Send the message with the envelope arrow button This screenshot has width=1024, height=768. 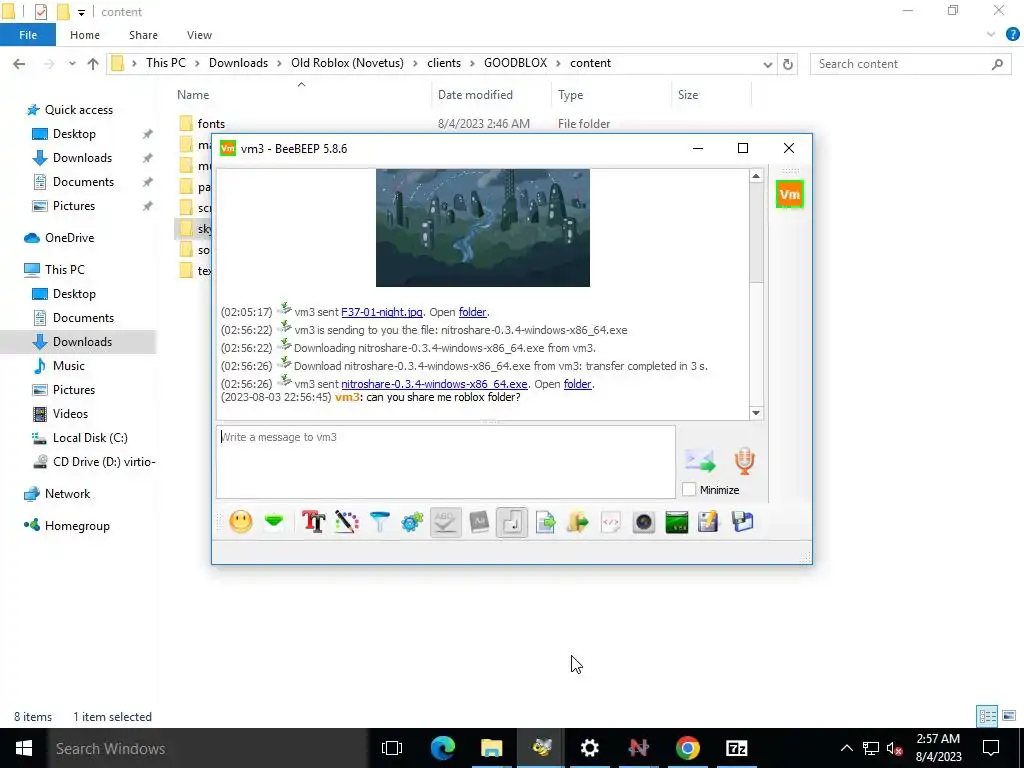(x=700, y=460)
